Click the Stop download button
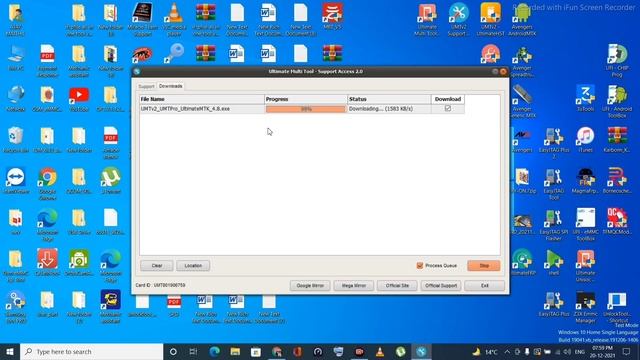Screen dimensions: 640x360 (x=484, y=266)
